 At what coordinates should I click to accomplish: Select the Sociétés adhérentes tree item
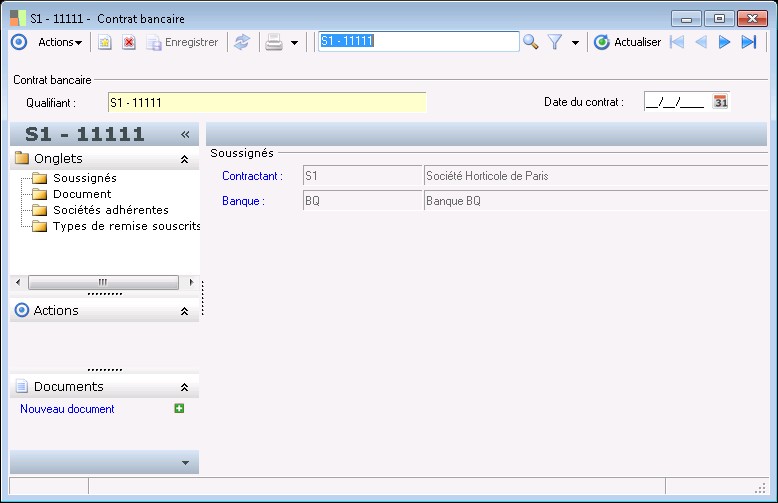(111, 210)
